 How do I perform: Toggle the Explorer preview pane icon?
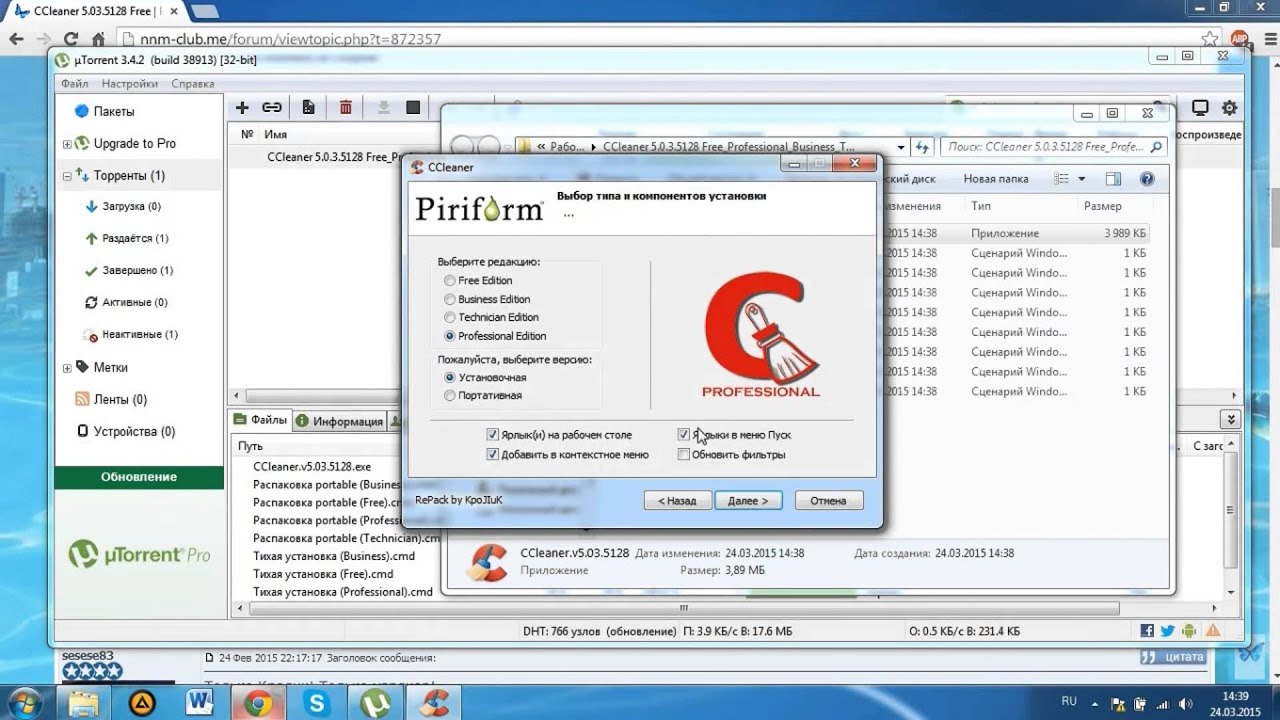point(1113,179)
